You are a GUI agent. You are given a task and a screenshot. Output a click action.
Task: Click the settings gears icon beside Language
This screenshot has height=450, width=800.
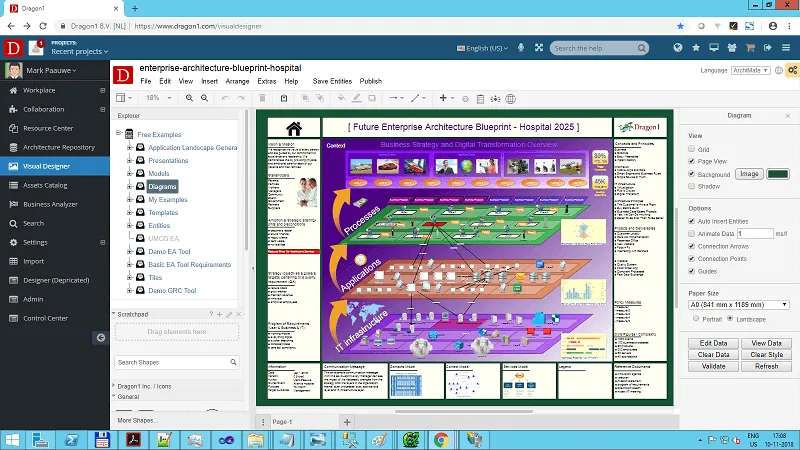[x=792, y=70]
